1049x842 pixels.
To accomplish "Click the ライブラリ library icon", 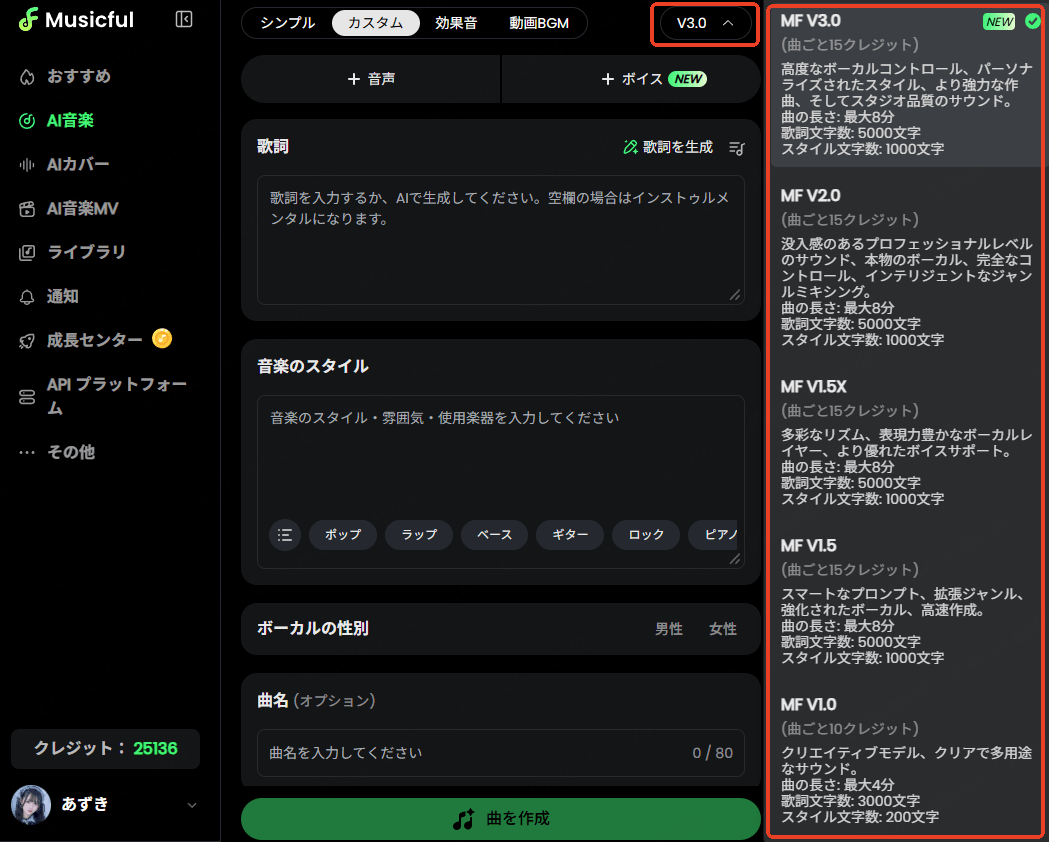I will point(27,253).
